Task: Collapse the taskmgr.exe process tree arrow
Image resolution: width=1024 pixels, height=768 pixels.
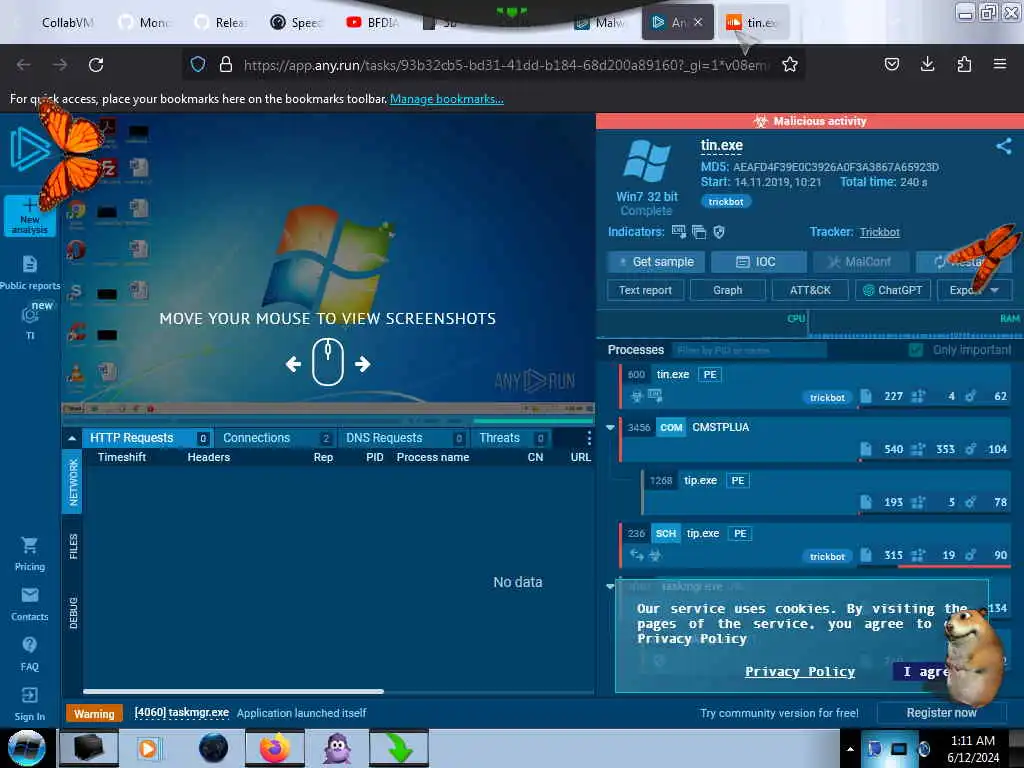Action: 610,586
